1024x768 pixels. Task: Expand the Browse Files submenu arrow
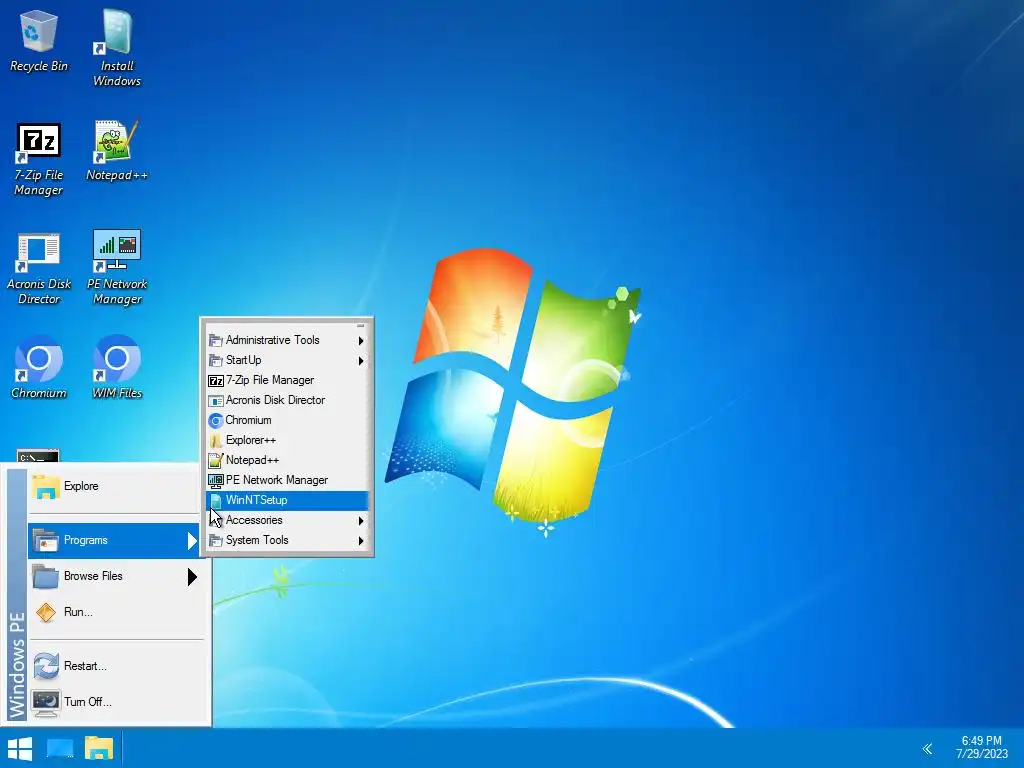click(192, 576)
